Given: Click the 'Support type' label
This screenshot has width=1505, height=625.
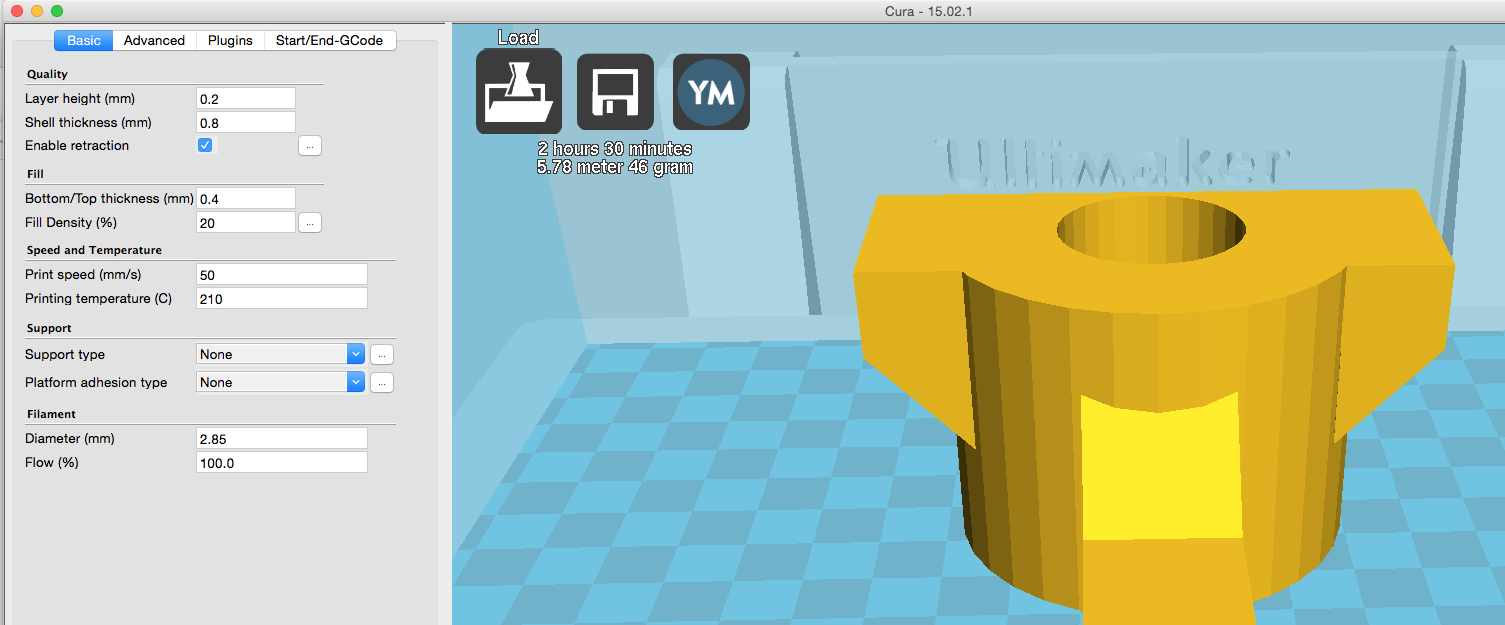Looking at the screenshot, I should (x=65, y=354).
